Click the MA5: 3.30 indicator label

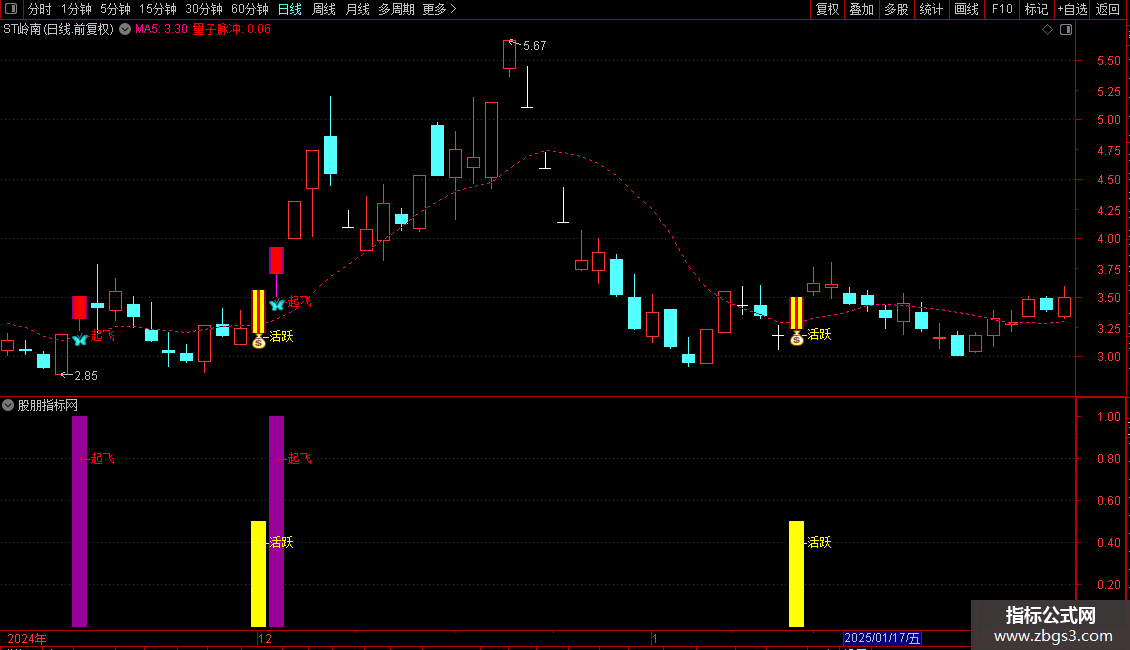click(161, 30)
